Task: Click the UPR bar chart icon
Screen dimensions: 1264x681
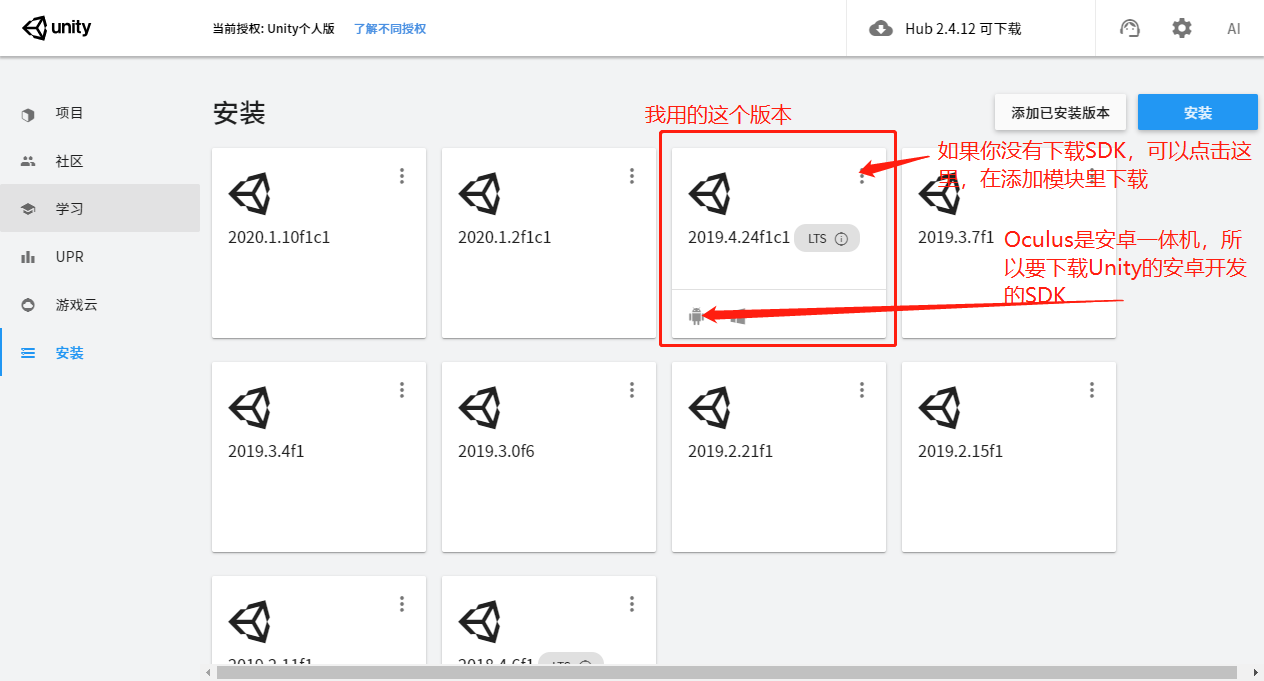Action: [x=28, y=257]
